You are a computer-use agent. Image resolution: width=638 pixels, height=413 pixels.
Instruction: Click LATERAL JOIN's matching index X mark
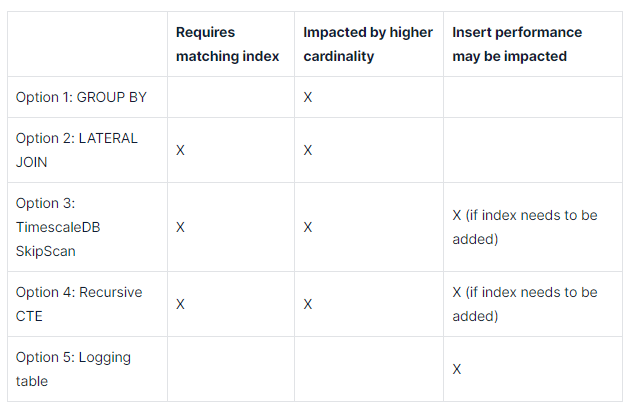[x=180, y=150]
